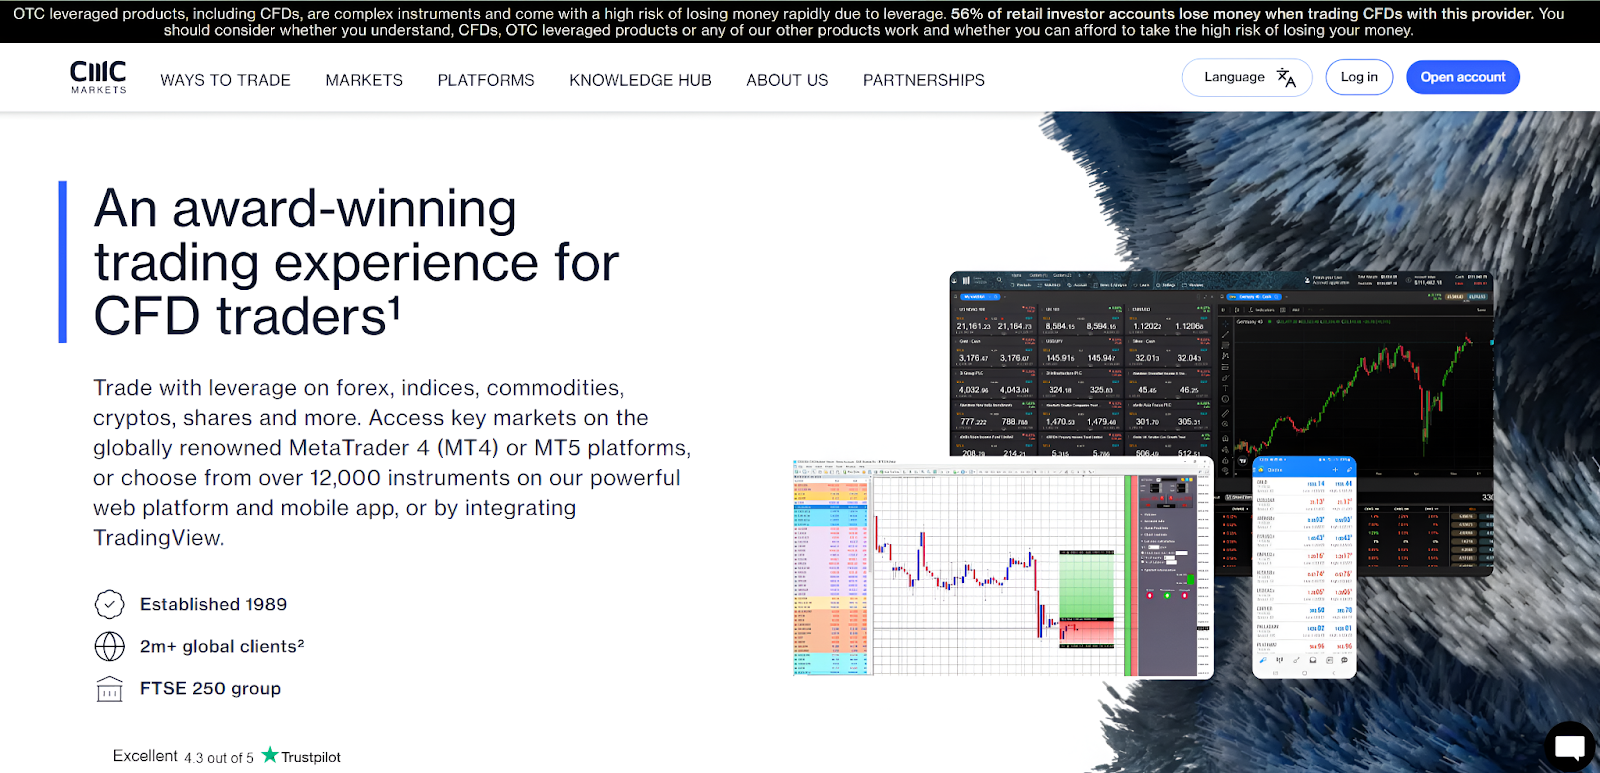Screen dimensions: 1600x773
Task: Click the 'An award-winning trading experience' headline
Action: [356, 262]
